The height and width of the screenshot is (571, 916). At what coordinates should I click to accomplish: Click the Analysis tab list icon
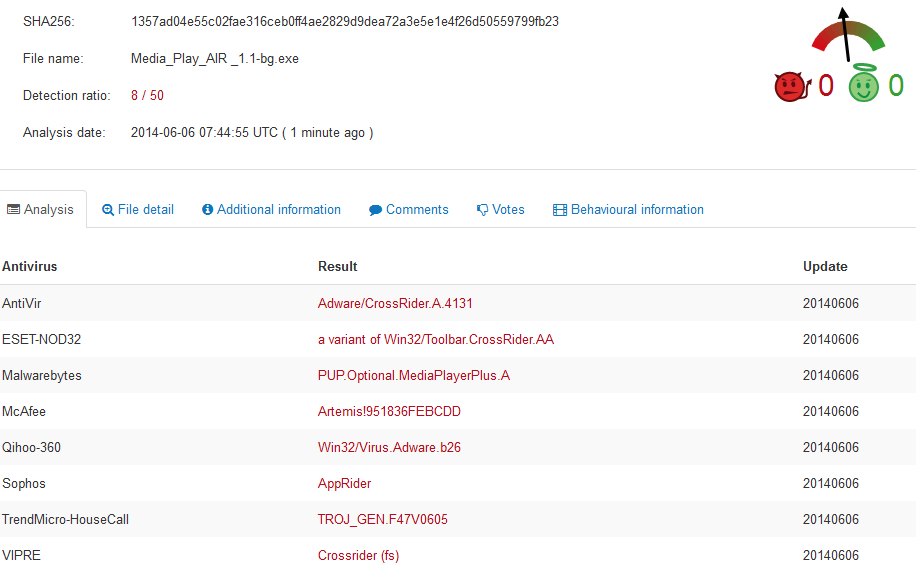(x=13, y=209)
